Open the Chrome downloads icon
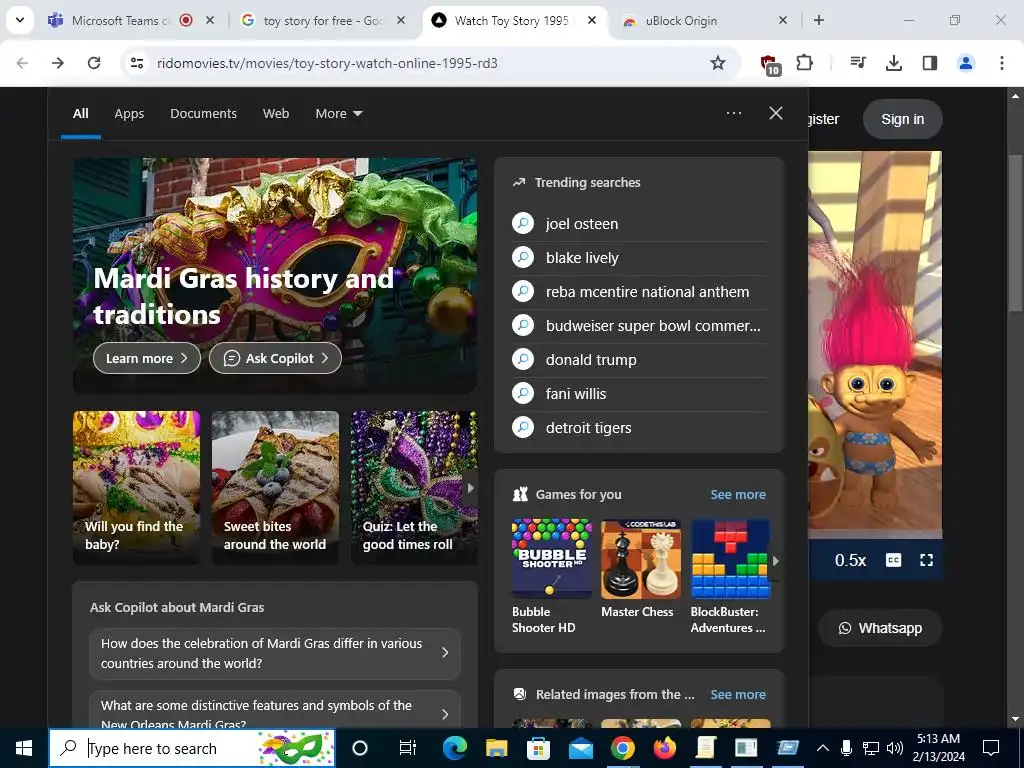Viewport: 1024px width, 768px height. tap(894, 63)
